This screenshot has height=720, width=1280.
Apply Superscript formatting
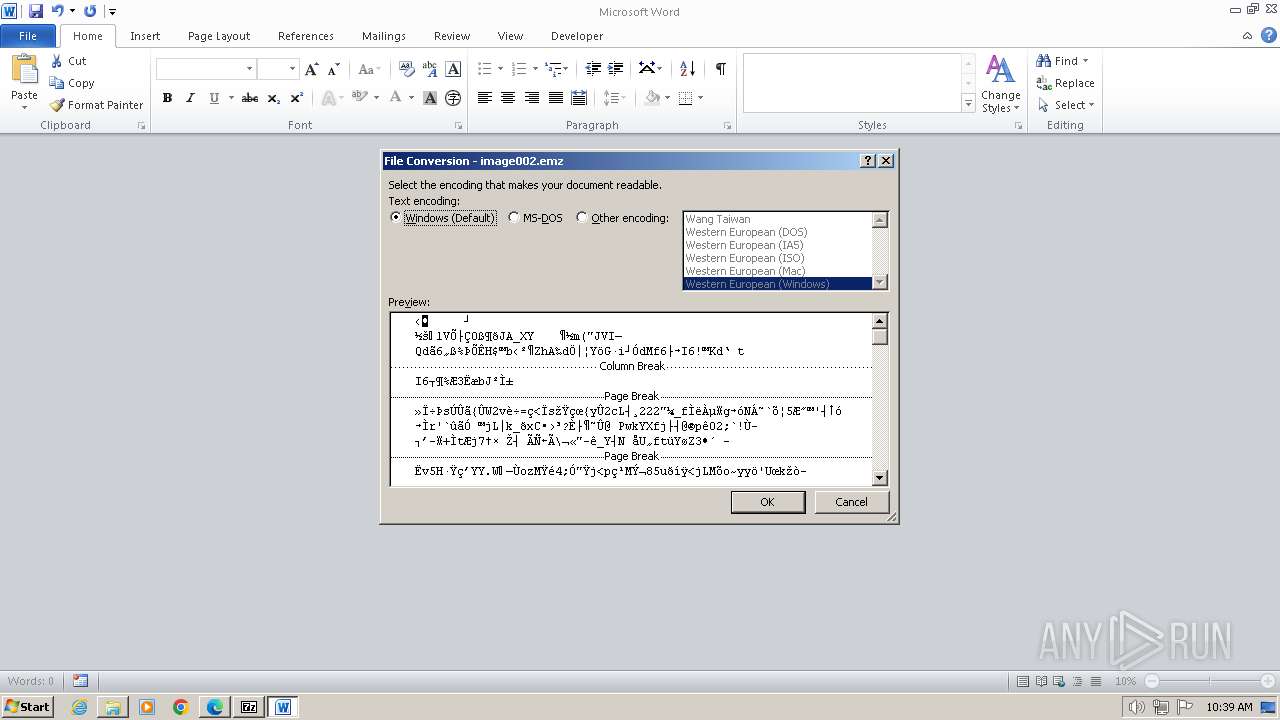(297, 98)
